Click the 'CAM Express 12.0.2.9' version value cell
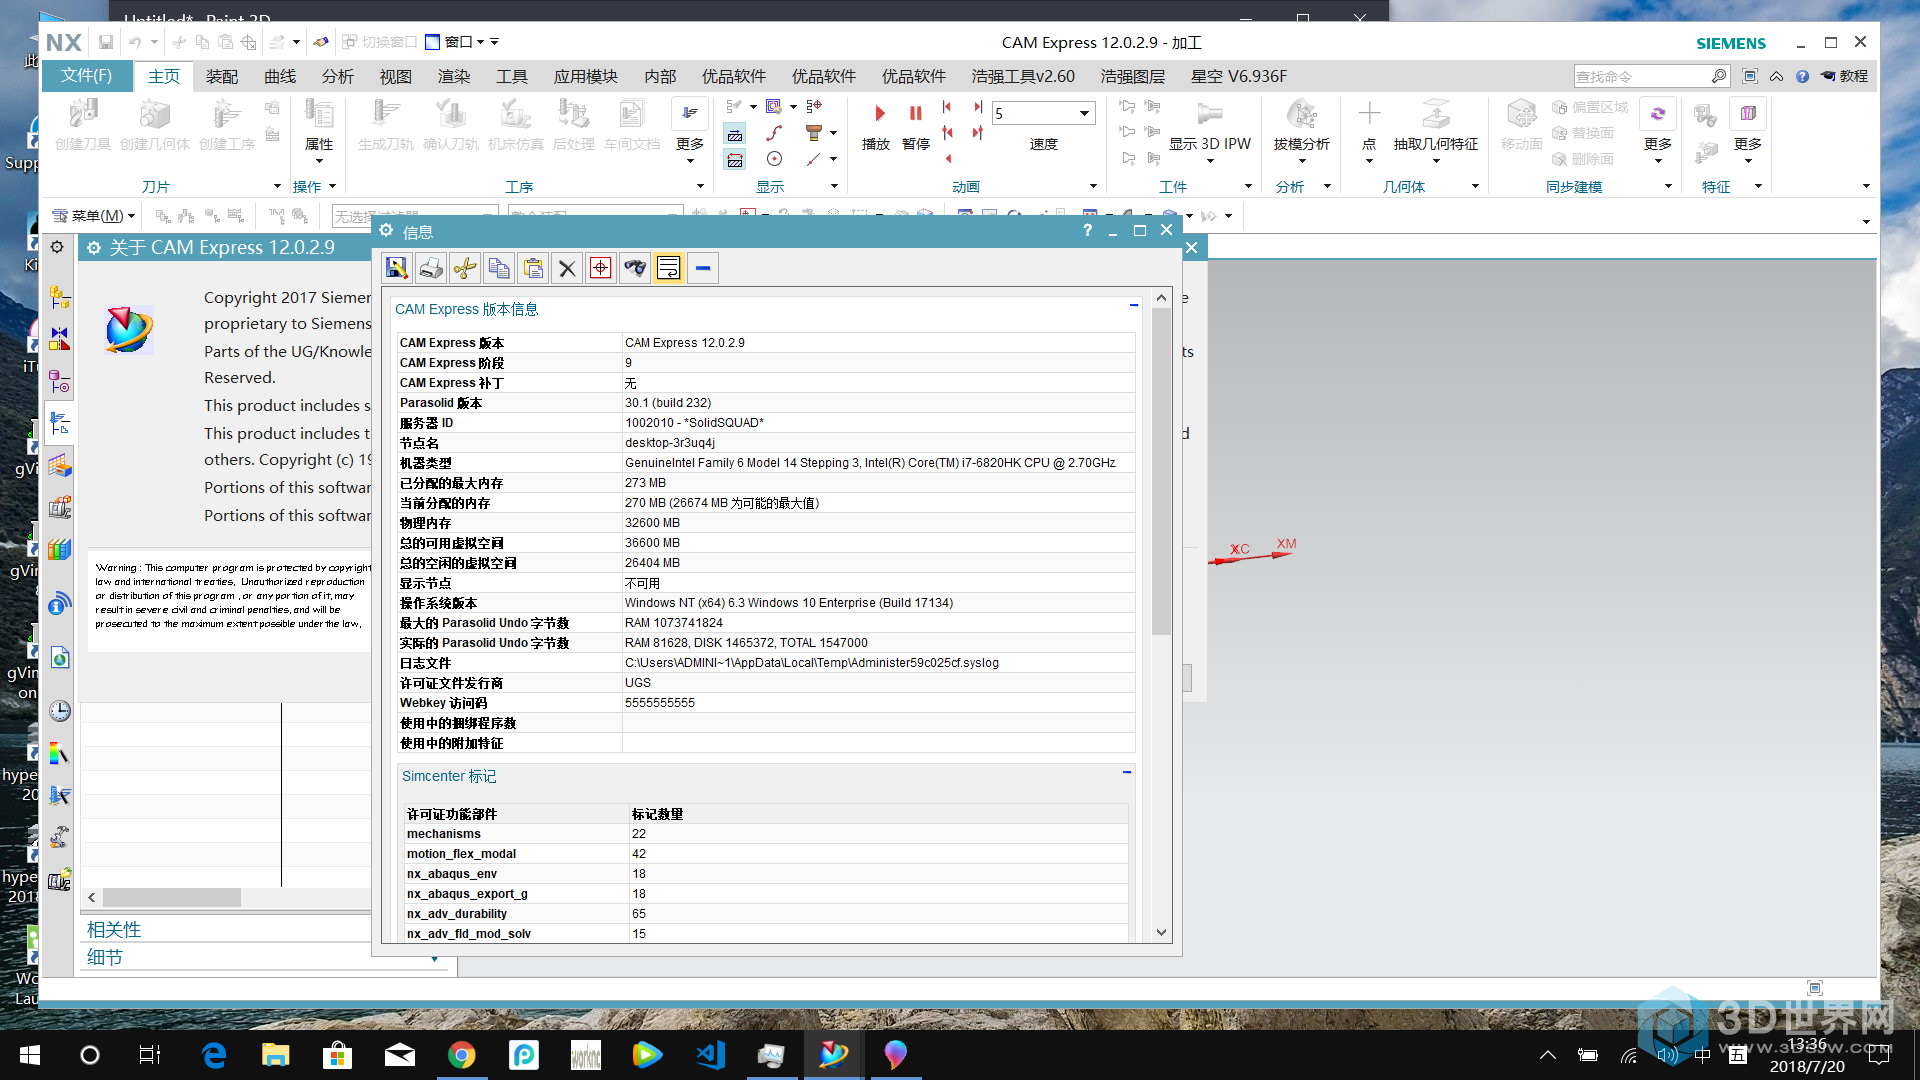The height and width of the screenshot is (1080, 1920). click(x=878, y=343)
